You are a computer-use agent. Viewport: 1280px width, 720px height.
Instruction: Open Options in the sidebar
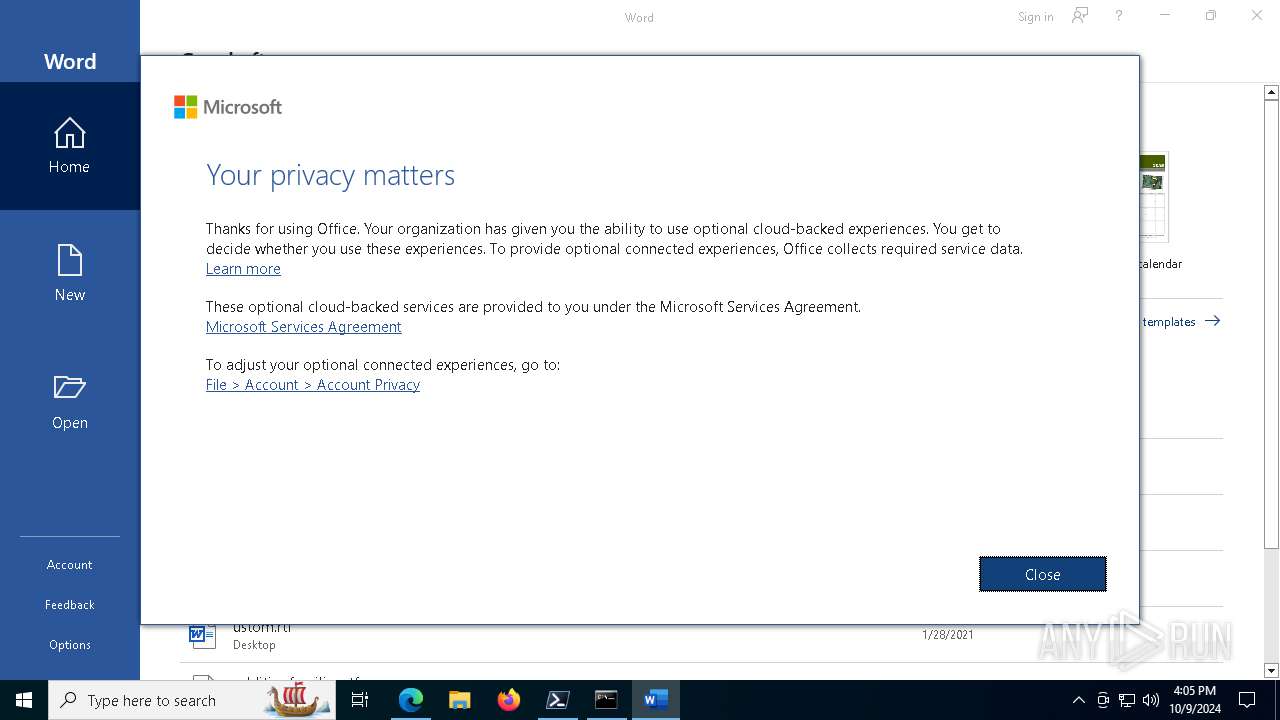[69, 645]
